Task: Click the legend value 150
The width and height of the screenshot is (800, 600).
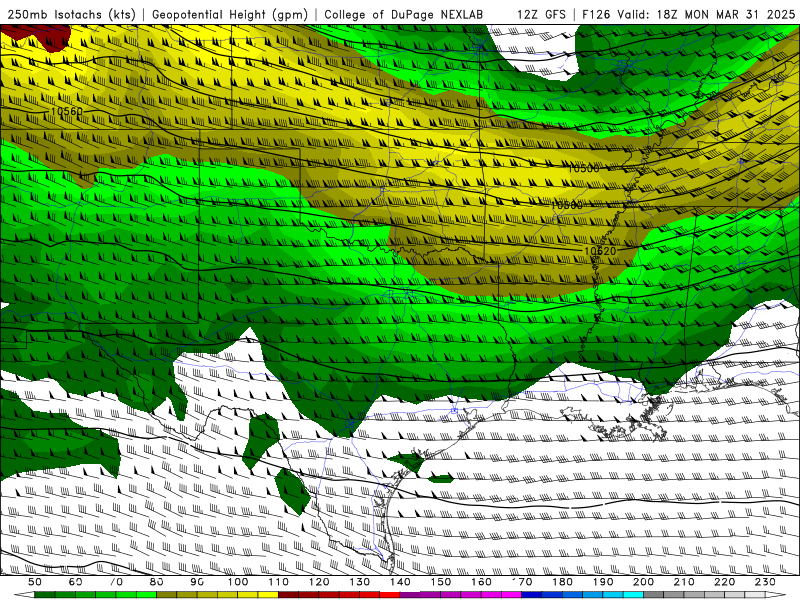Action: click(x=440, y=582)
